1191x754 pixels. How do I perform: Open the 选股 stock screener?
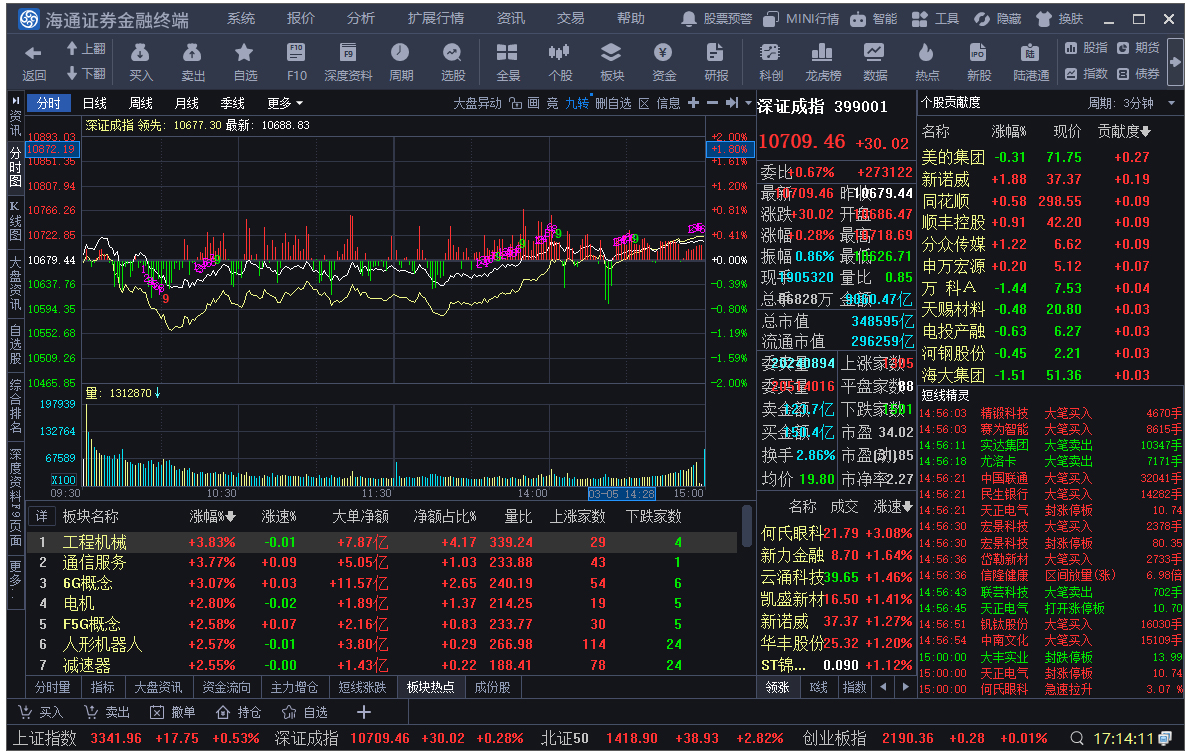pos(453,60)
